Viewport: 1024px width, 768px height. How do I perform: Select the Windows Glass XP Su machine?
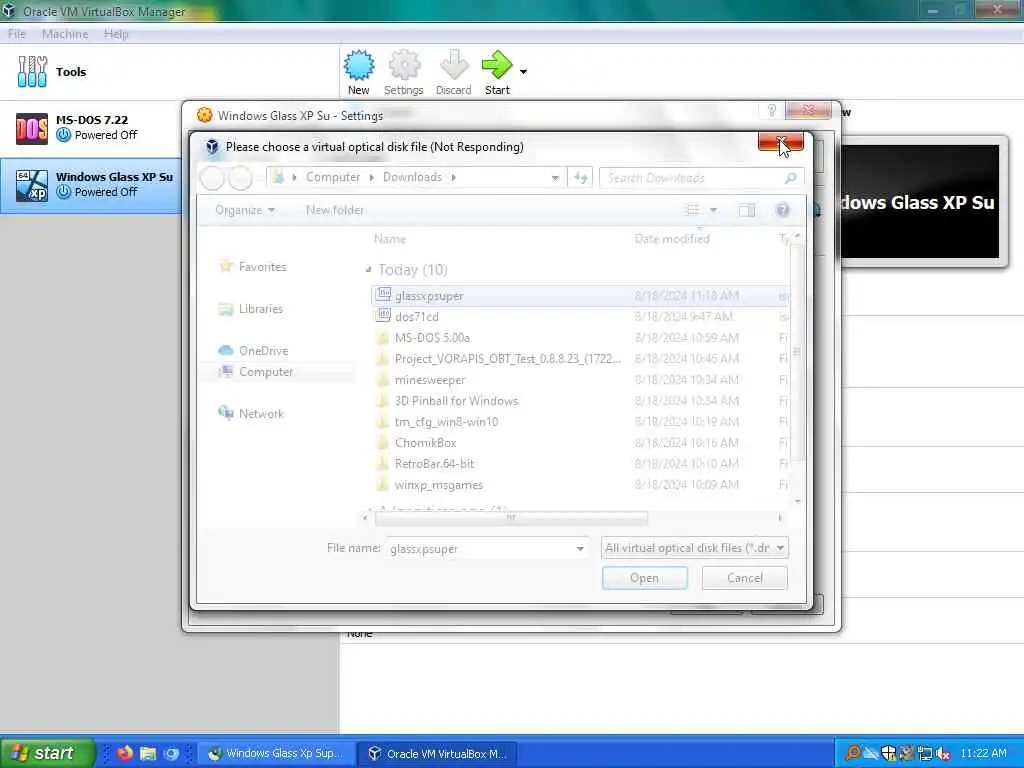click(x=91, y=185)
